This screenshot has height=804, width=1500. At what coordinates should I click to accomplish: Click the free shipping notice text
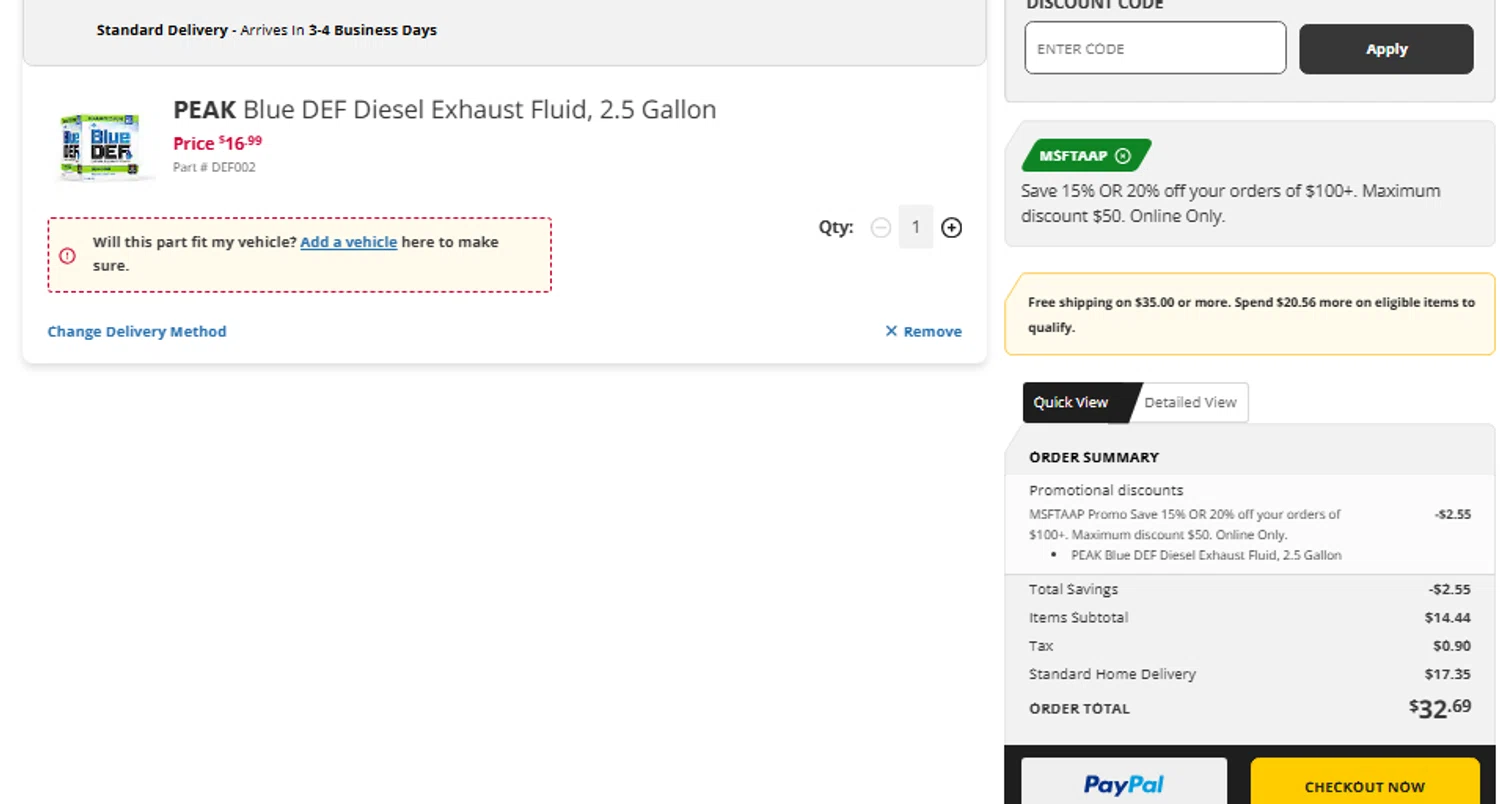(1250, 314)
